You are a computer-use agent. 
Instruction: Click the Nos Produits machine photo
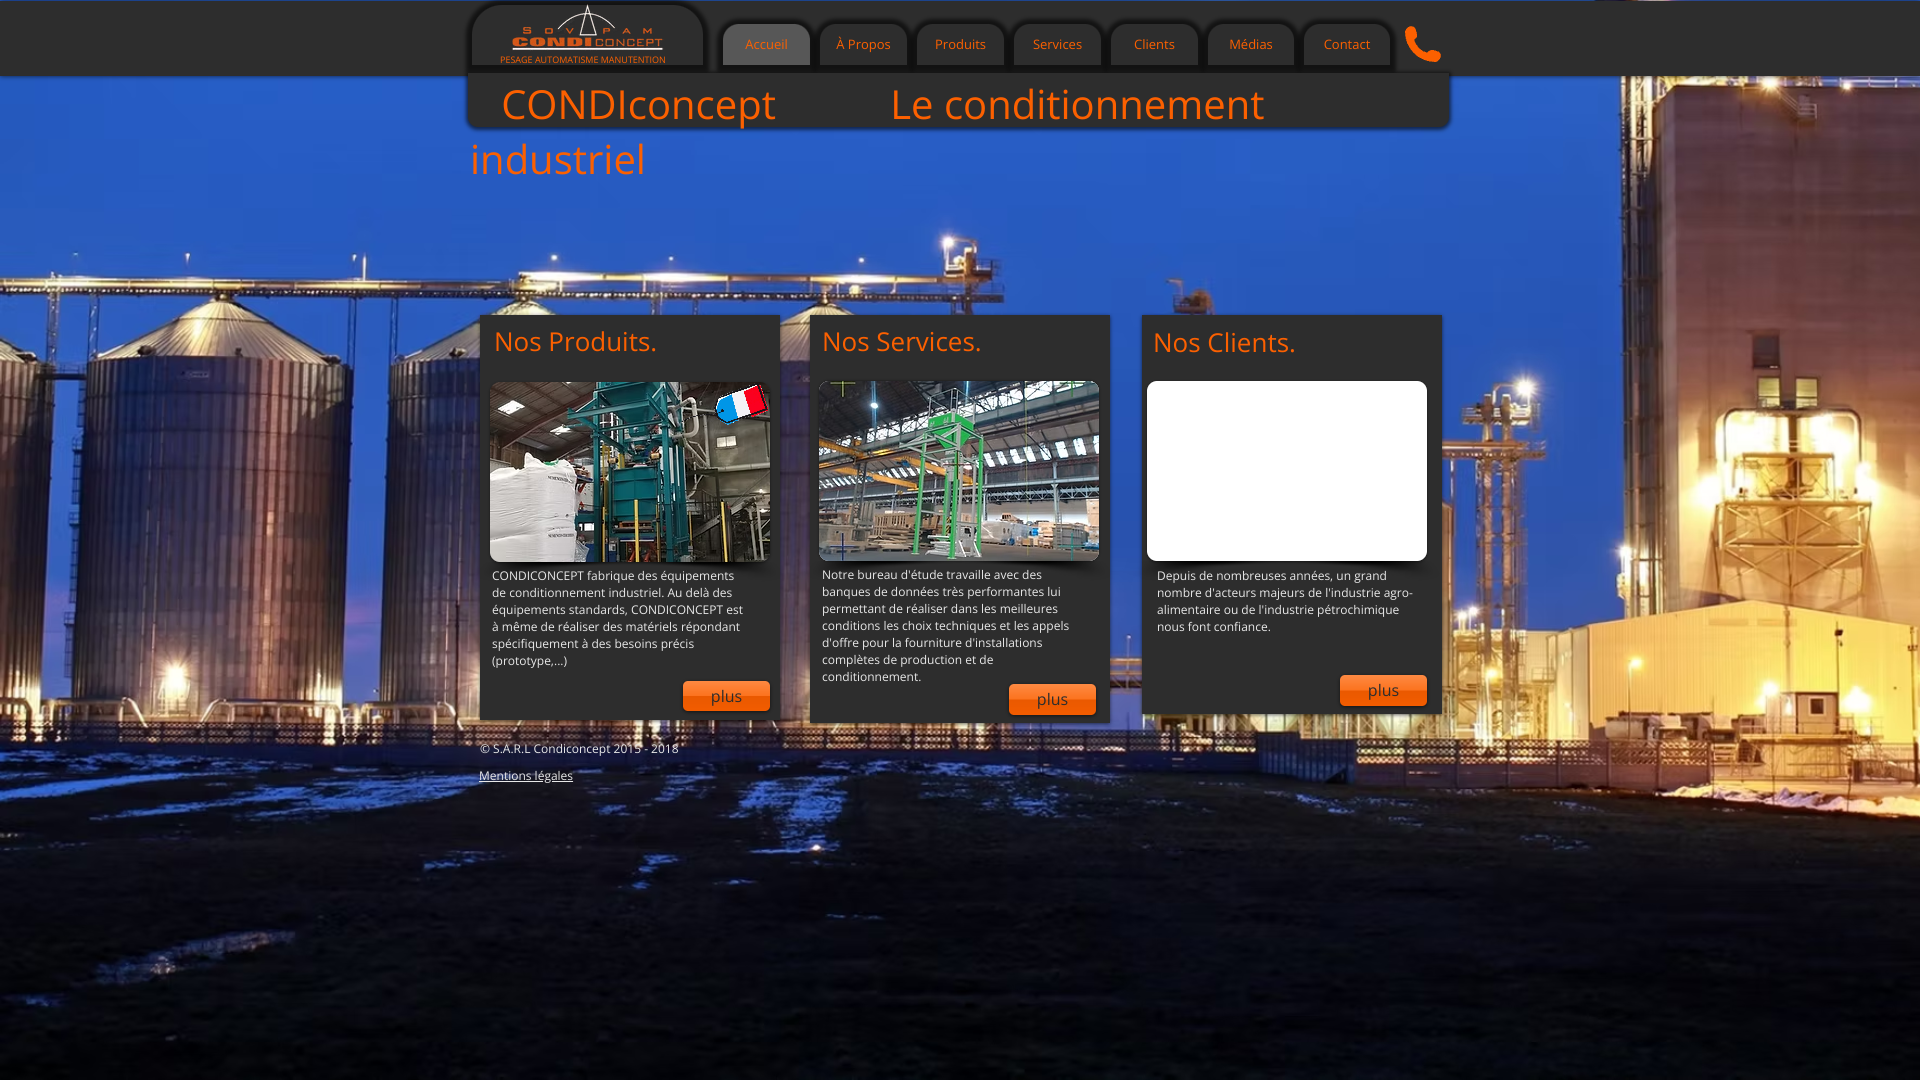point(630,471)
